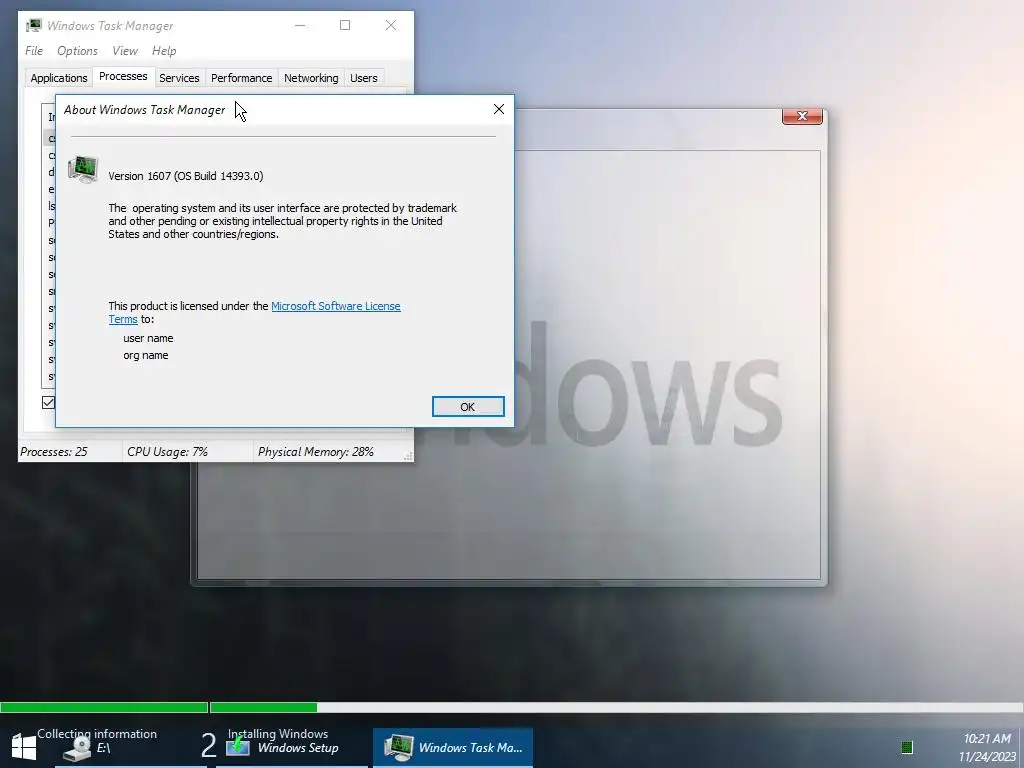This screenshot has width=1024, height=768.
Task: Click the 'user name' text
Action: coord(148,338)
